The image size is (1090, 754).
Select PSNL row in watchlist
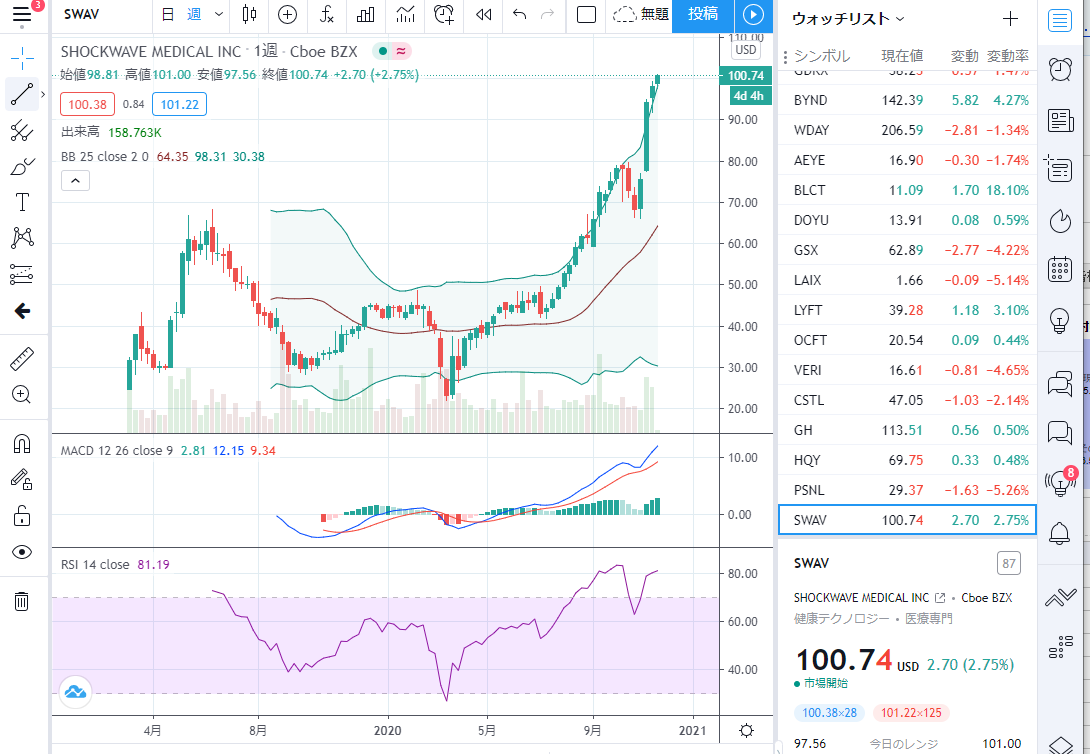(x=907, y=490)
